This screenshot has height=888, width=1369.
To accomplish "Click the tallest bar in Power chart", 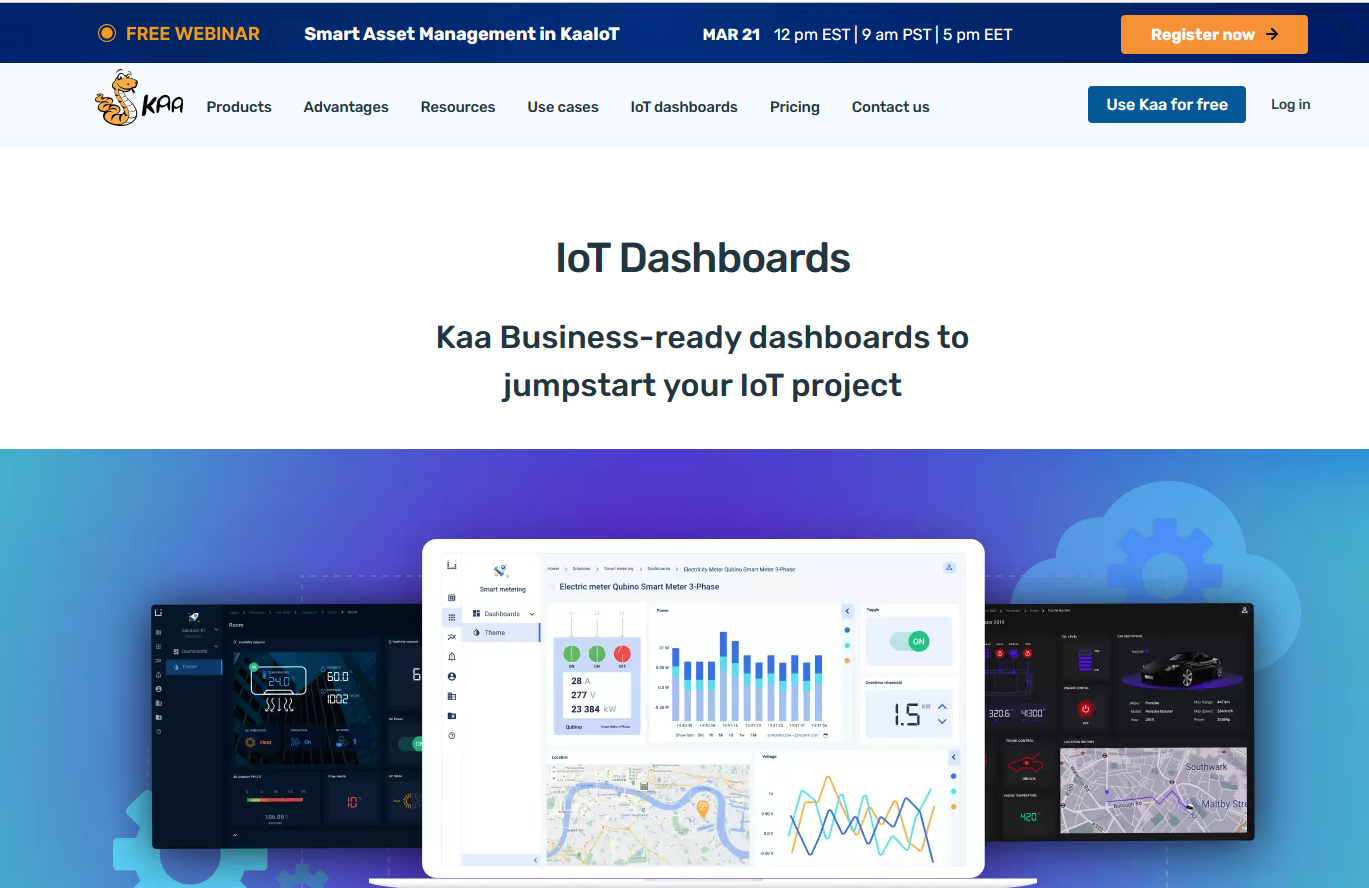I will 723,675.
